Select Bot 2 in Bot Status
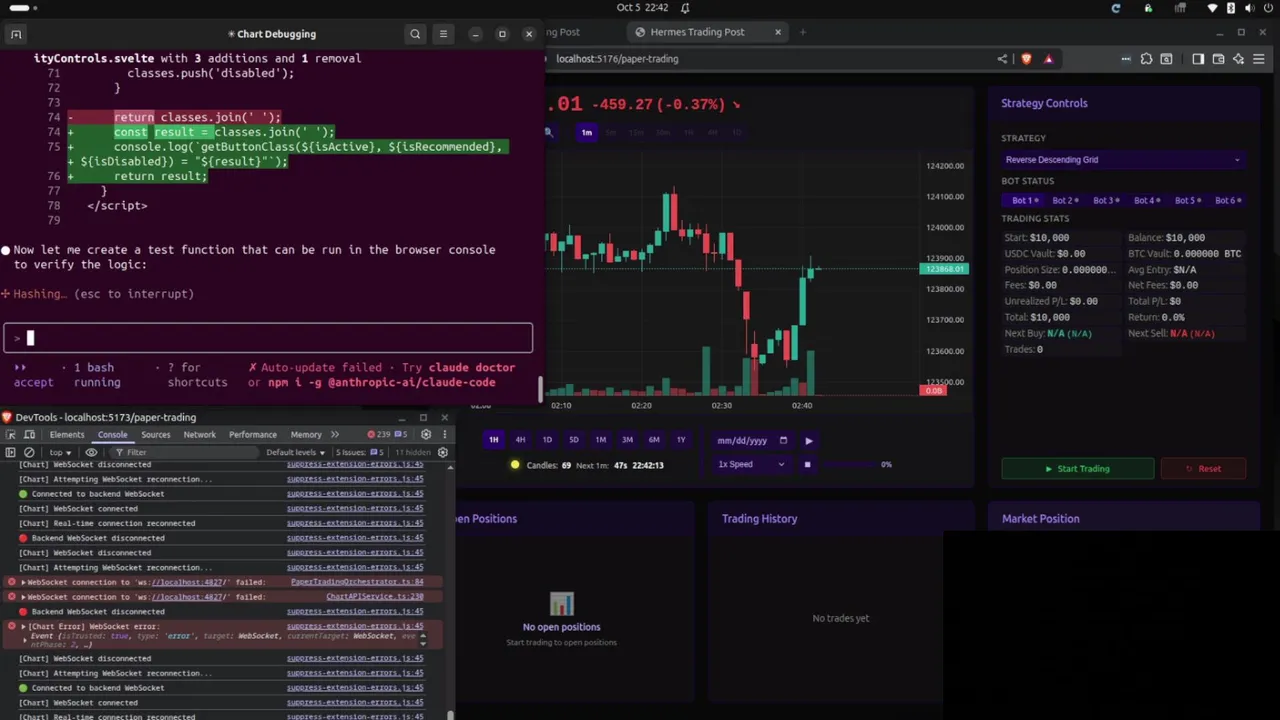 pyautogui.click(x=1064, y=200)
